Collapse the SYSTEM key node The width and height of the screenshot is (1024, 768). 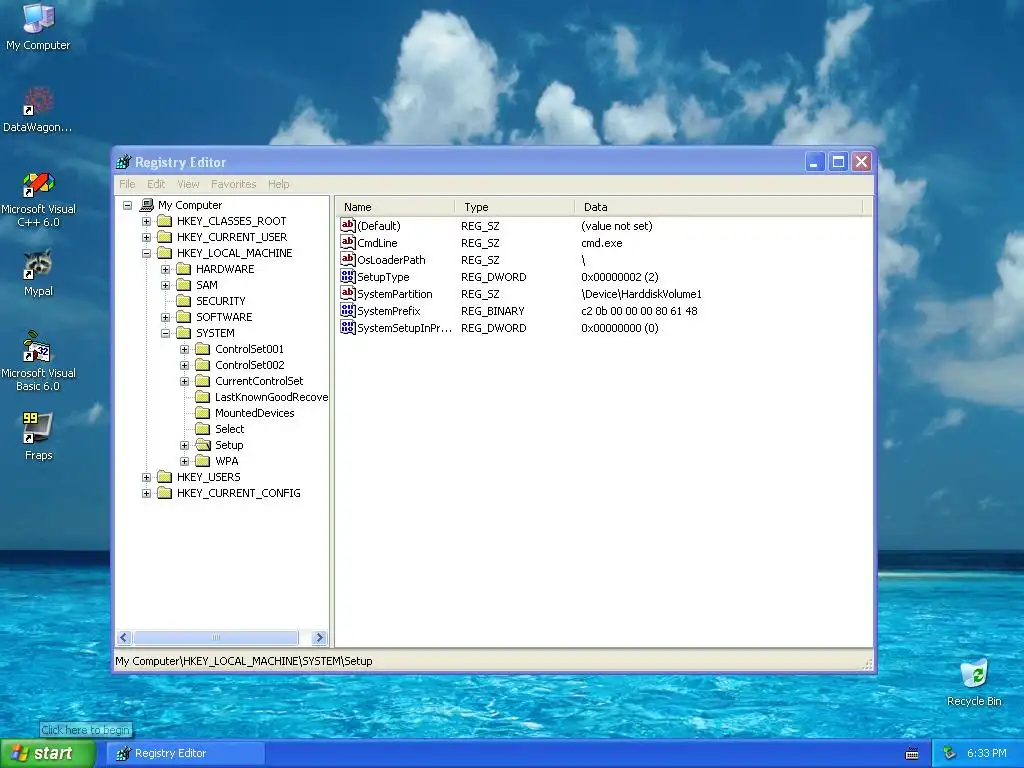pos(165,333)
